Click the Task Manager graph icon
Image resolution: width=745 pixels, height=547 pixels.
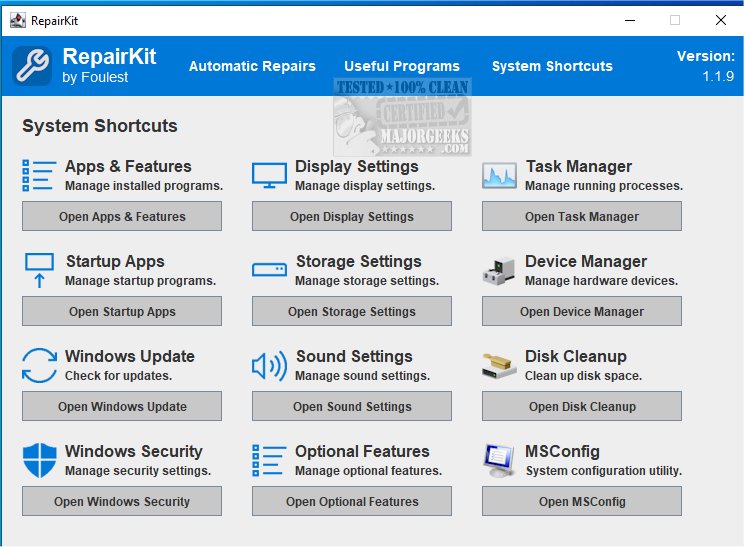[499, 175]
